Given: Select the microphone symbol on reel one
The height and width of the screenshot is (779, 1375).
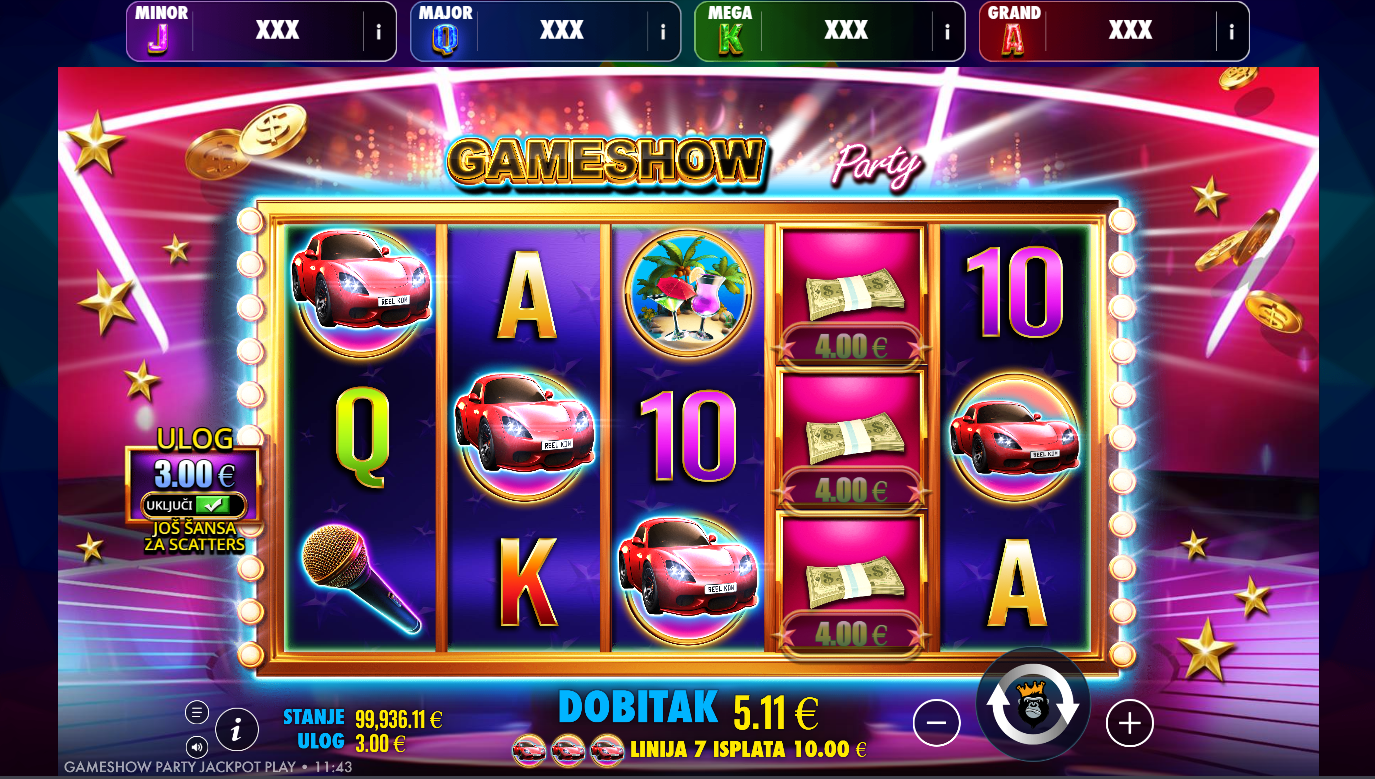Looking at the screenshot, I should (x=361, y=579).
